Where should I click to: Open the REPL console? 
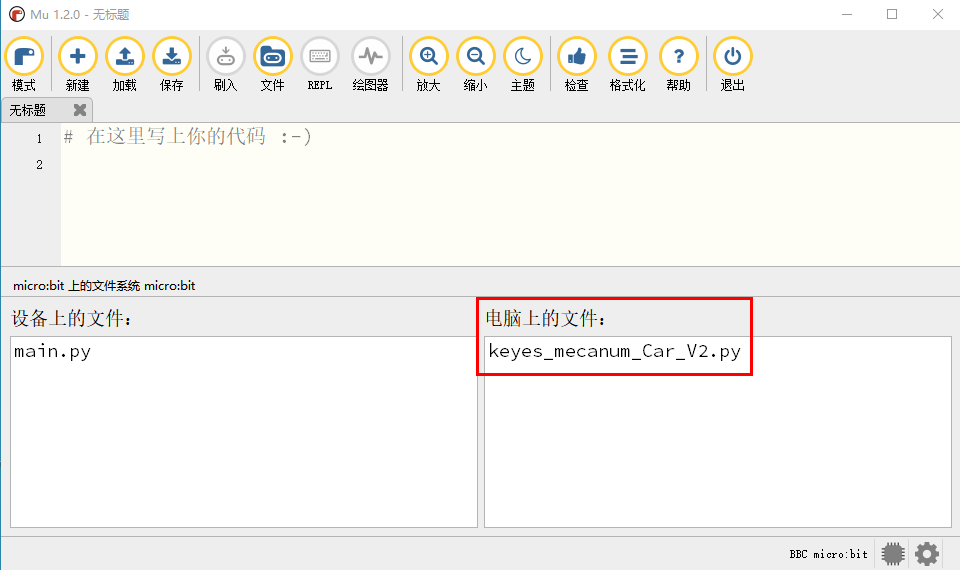pos(320,64)
